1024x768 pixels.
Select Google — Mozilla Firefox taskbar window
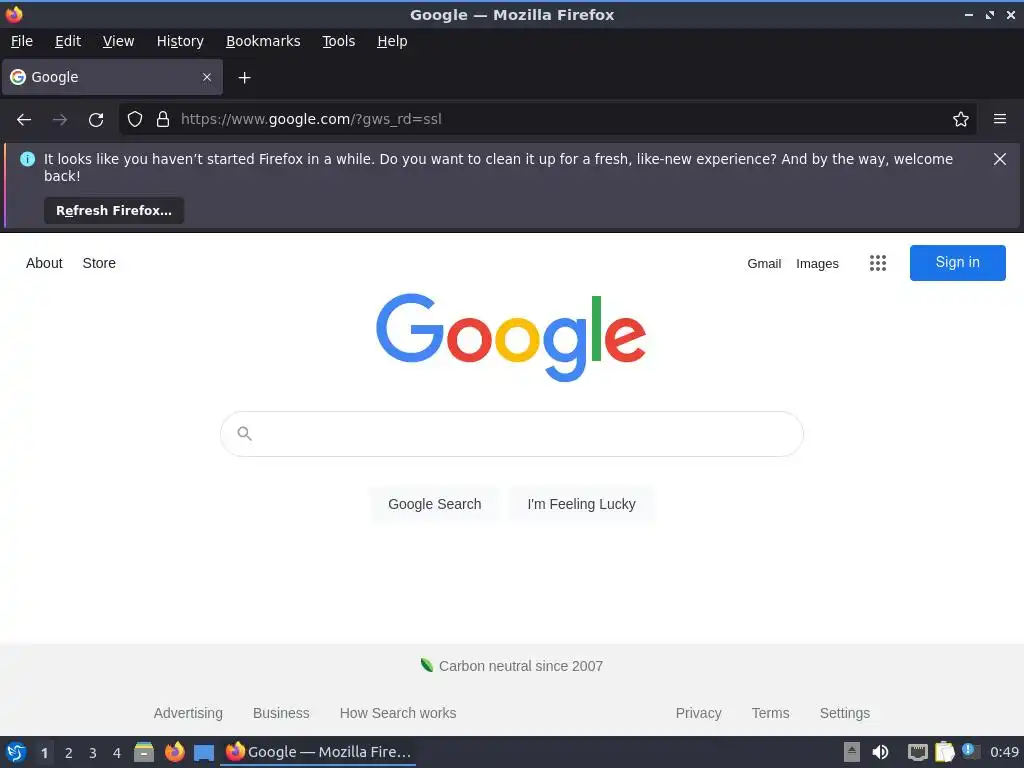[x=318, y=752]
